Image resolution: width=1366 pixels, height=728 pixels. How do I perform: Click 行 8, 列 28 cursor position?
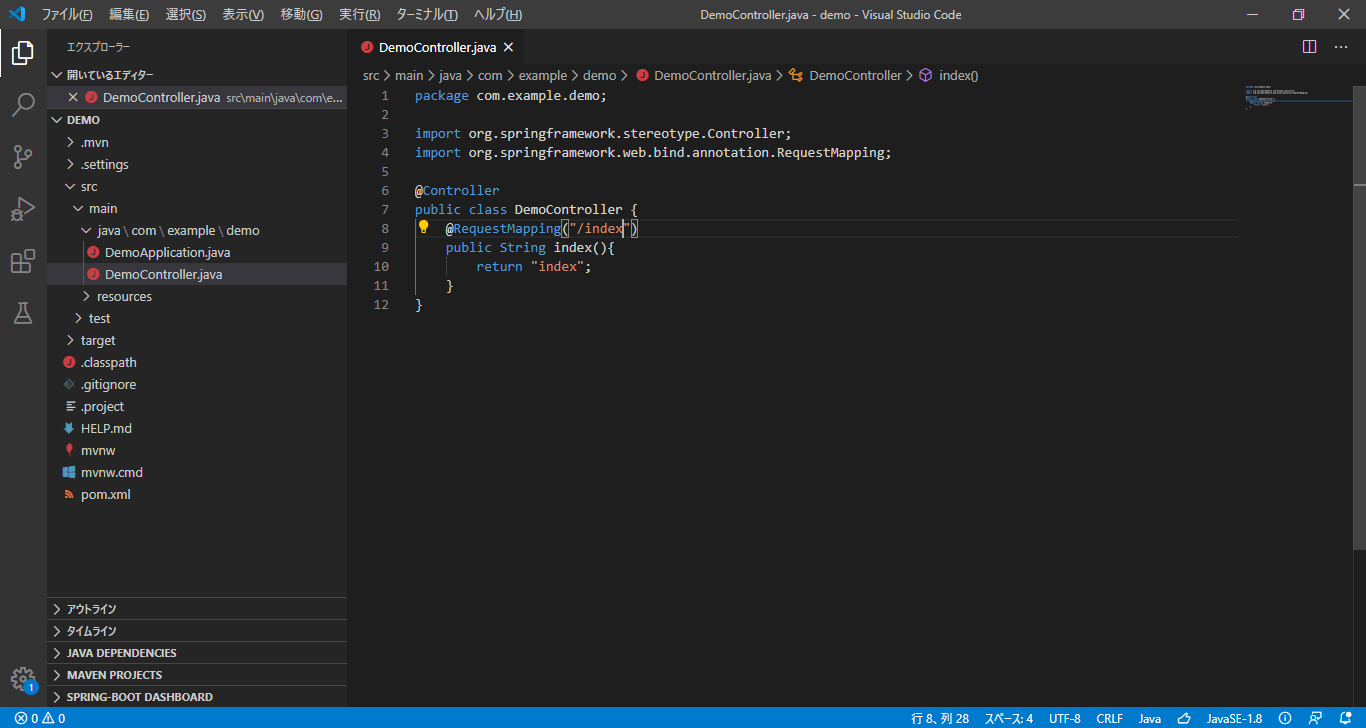point(940,718)
